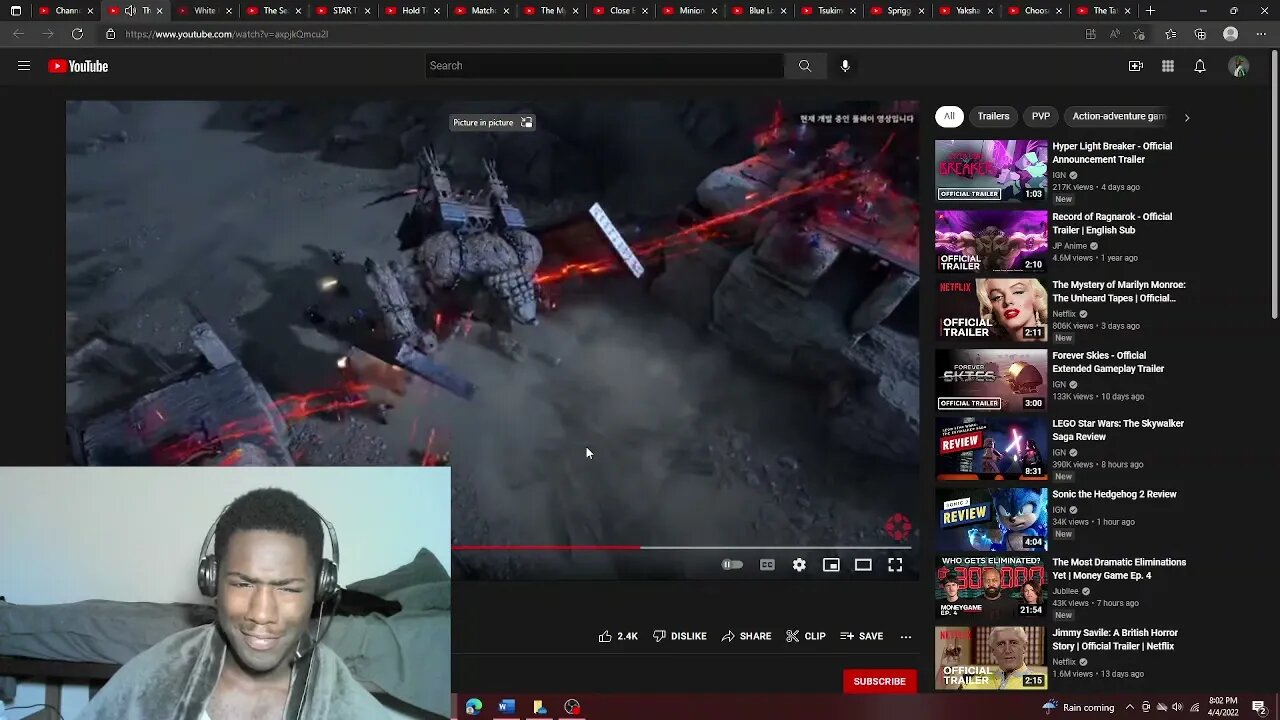Click the search magnifier button

pos(805,66)
